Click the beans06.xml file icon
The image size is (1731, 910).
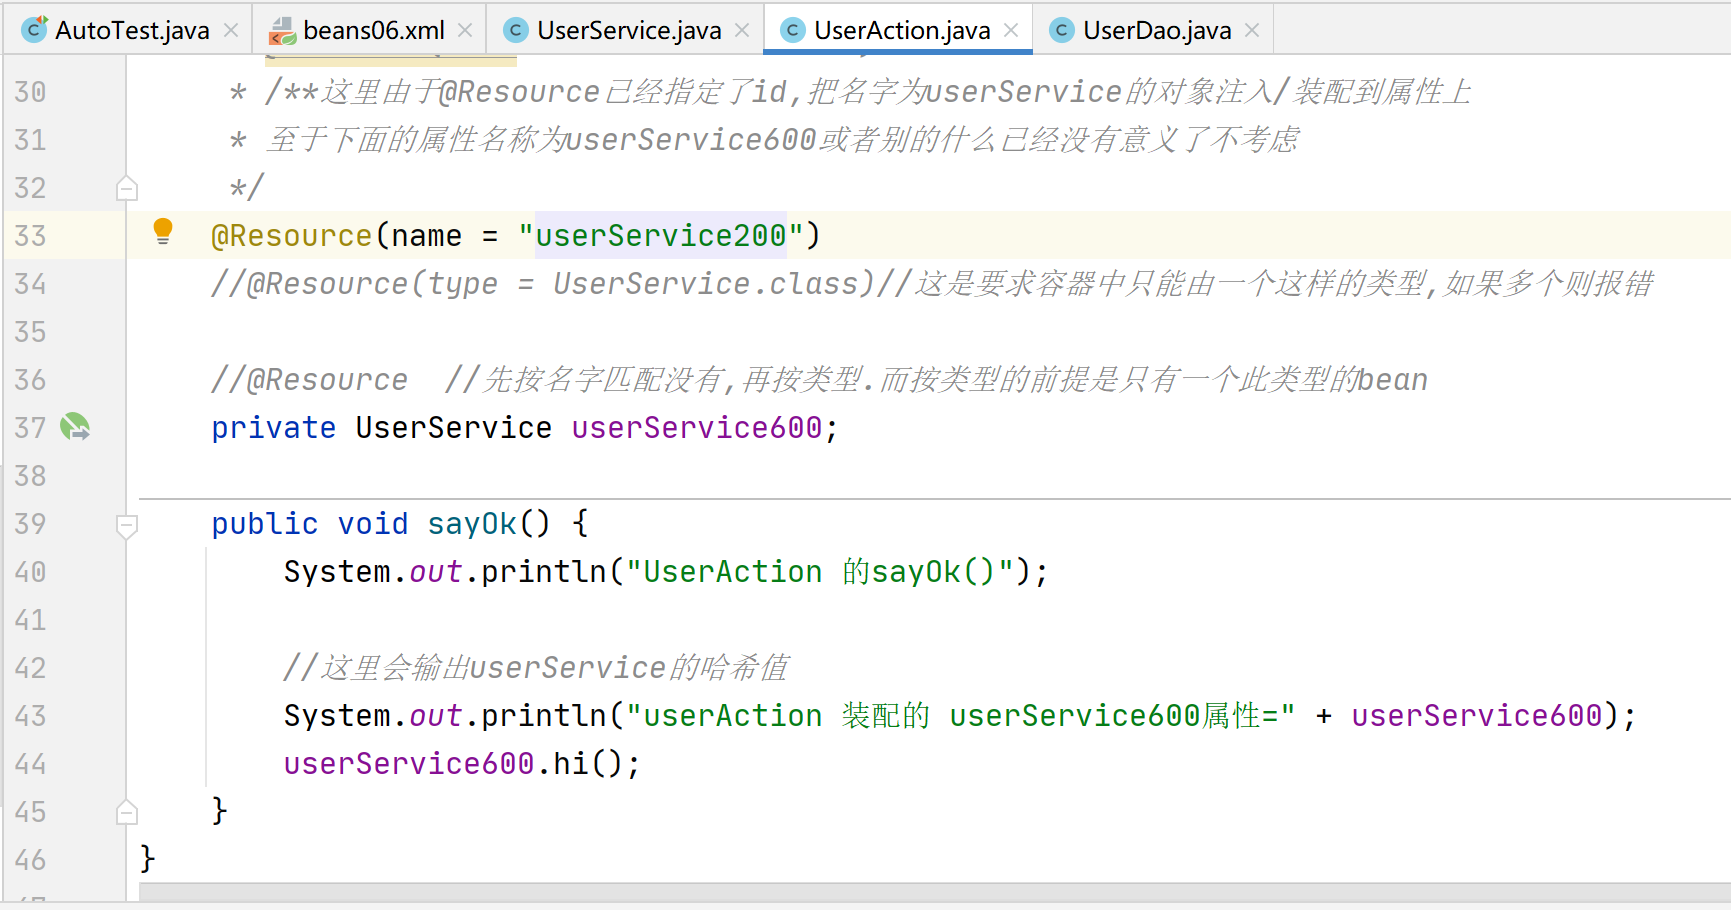click(x=283, y=30)
